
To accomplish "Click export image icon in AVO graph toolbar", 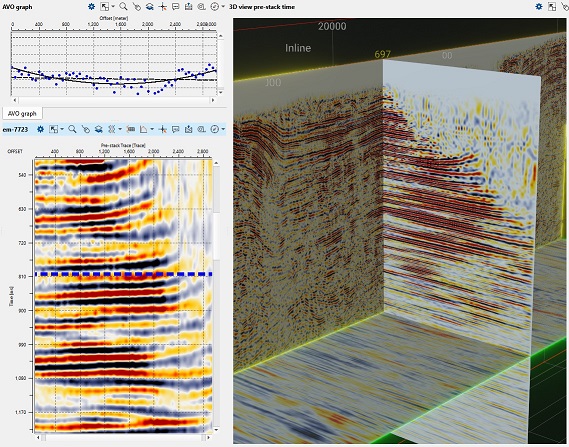I will tap(188, 7).
